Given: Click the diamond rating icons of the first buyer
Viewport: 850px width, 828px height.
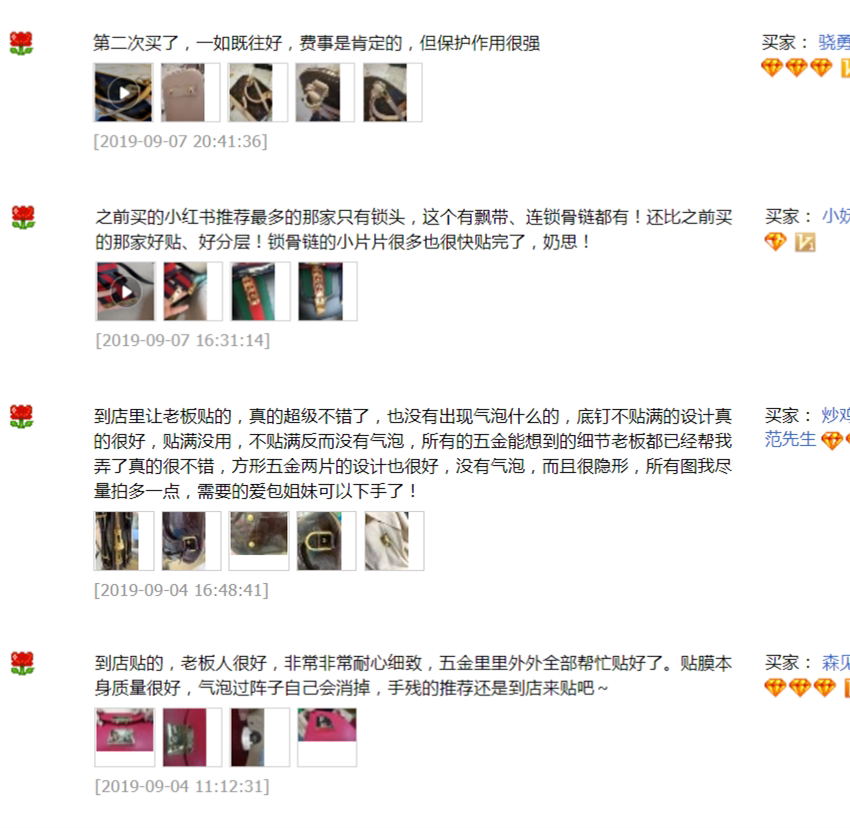Looking at the screenshot, I should tap(796, 68).
